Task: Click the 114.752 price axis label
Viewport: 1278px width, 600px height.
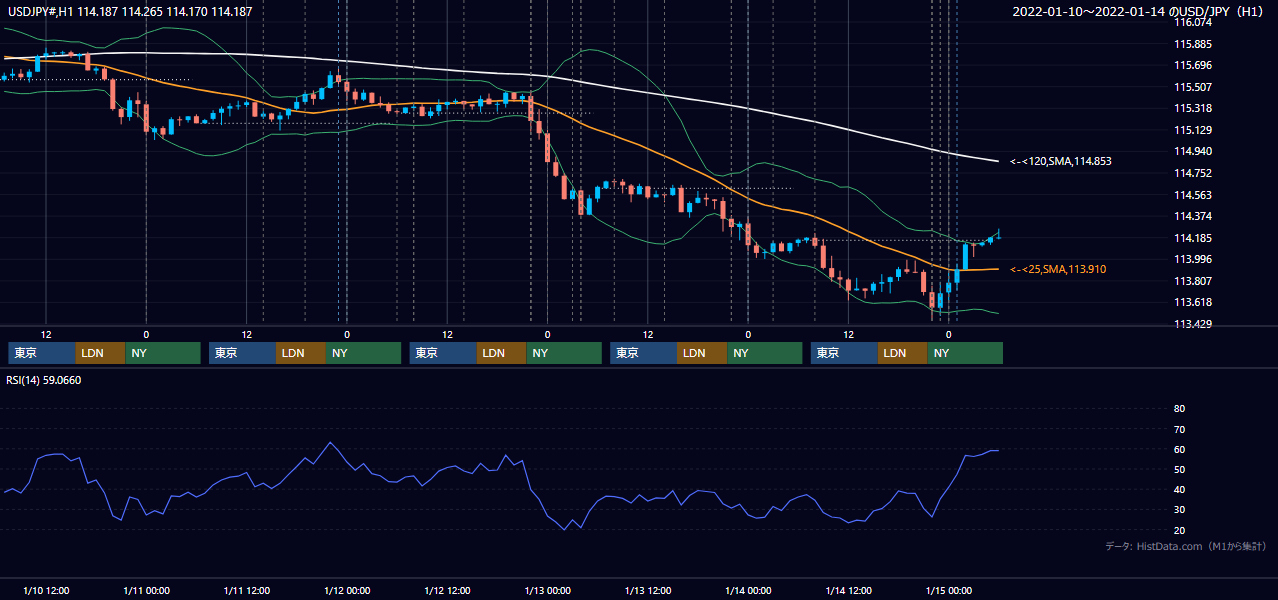Action: pyautogui.click(x=1192, y=173)
